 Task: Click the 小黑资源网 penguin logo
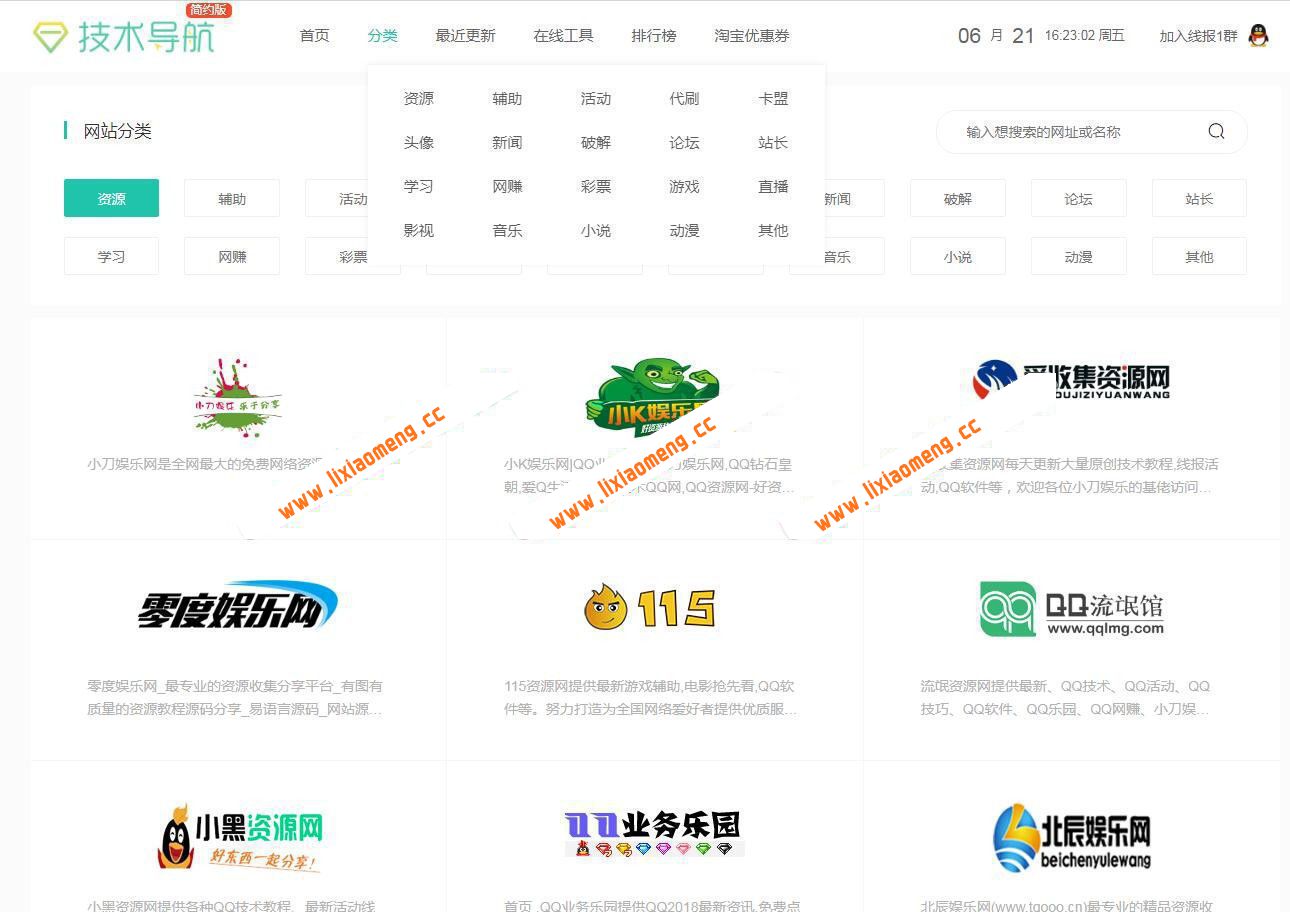point(237,838)
